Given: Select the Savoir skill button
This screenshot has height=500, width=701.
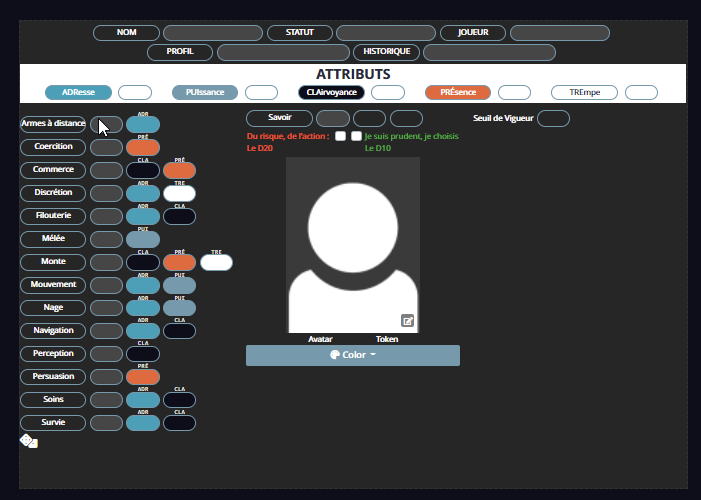Looking at the screenshot, I should [x=279, y=118].
